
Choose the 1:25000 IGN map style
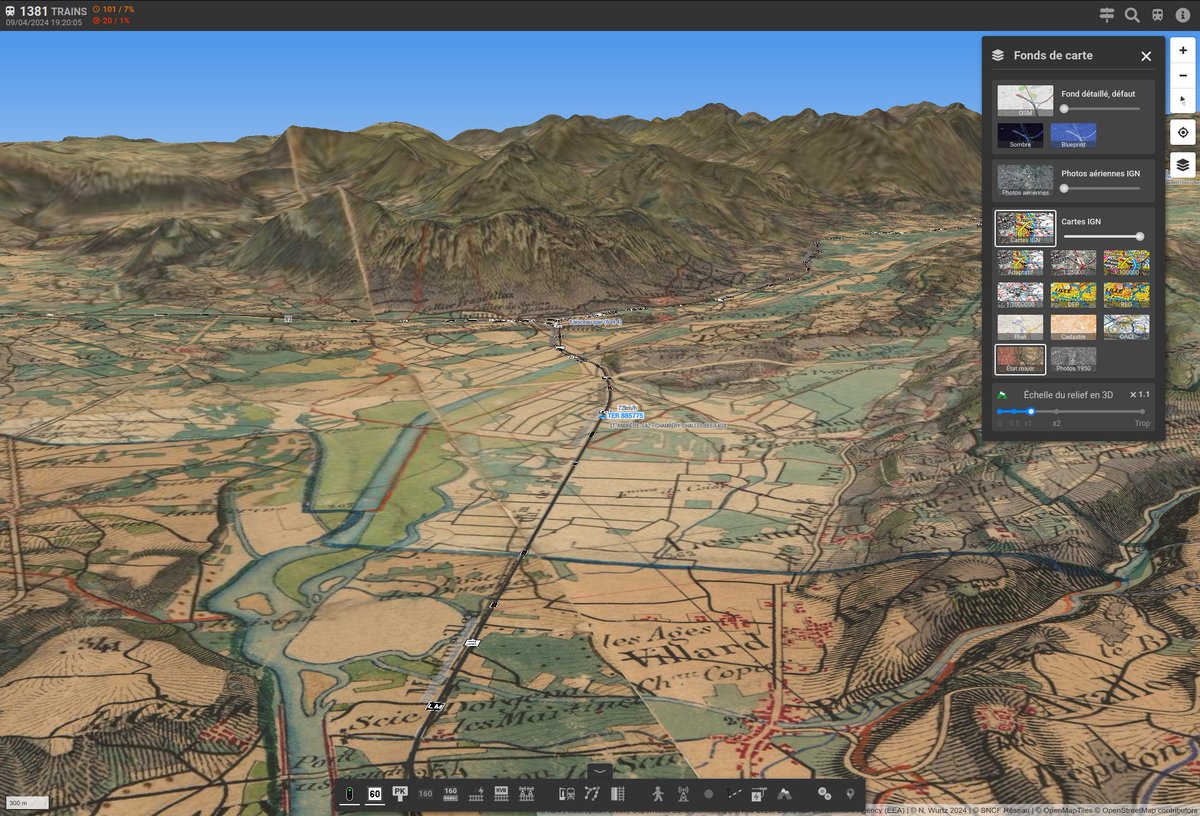[x=1073, y=263]
